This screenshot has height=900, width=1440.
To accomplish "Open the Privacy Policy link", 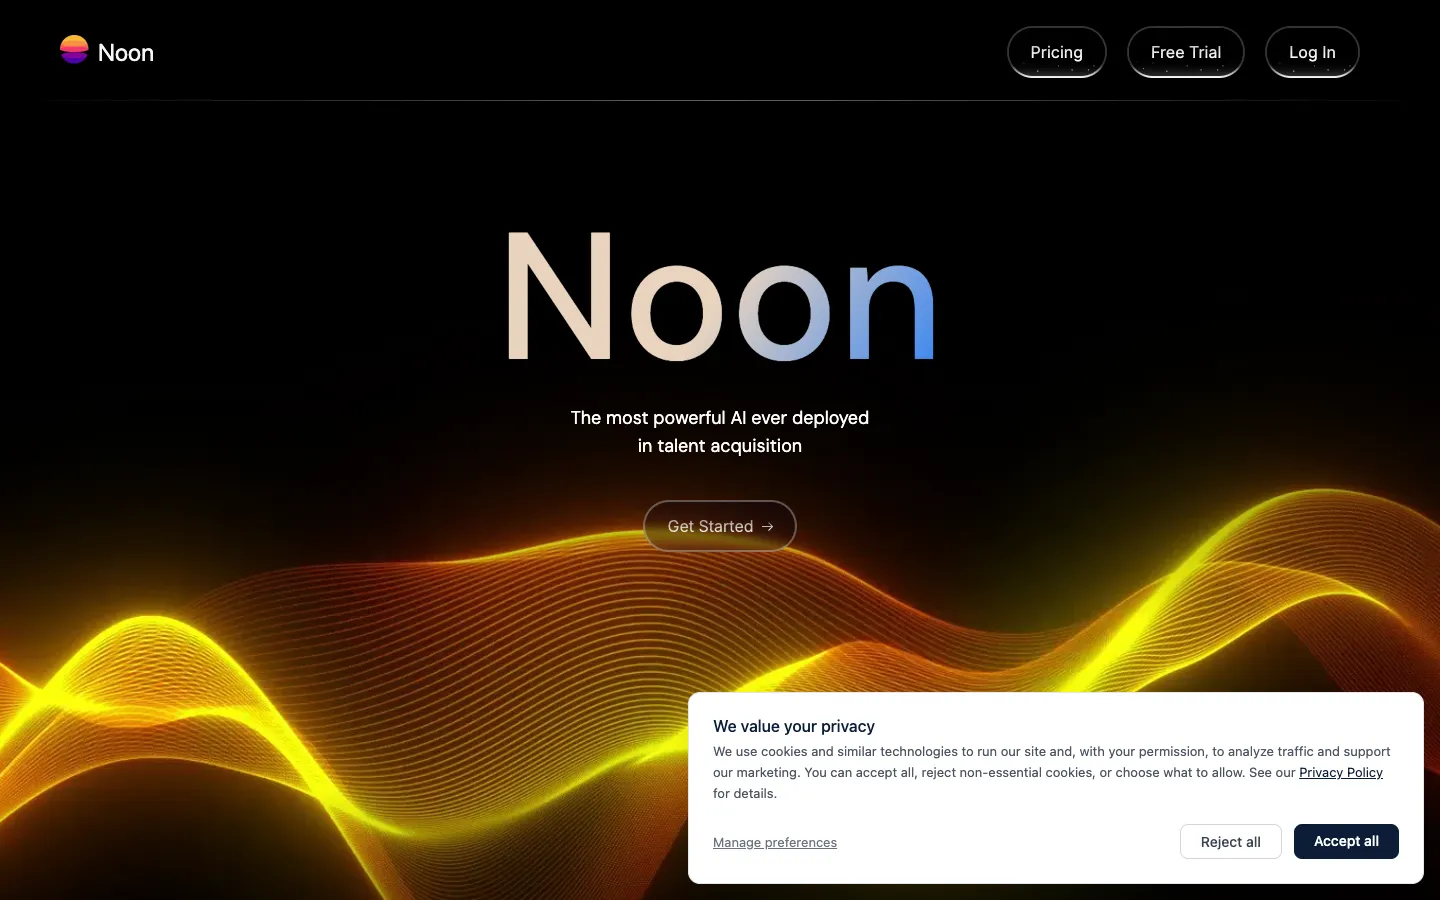I will (1340, 772).
